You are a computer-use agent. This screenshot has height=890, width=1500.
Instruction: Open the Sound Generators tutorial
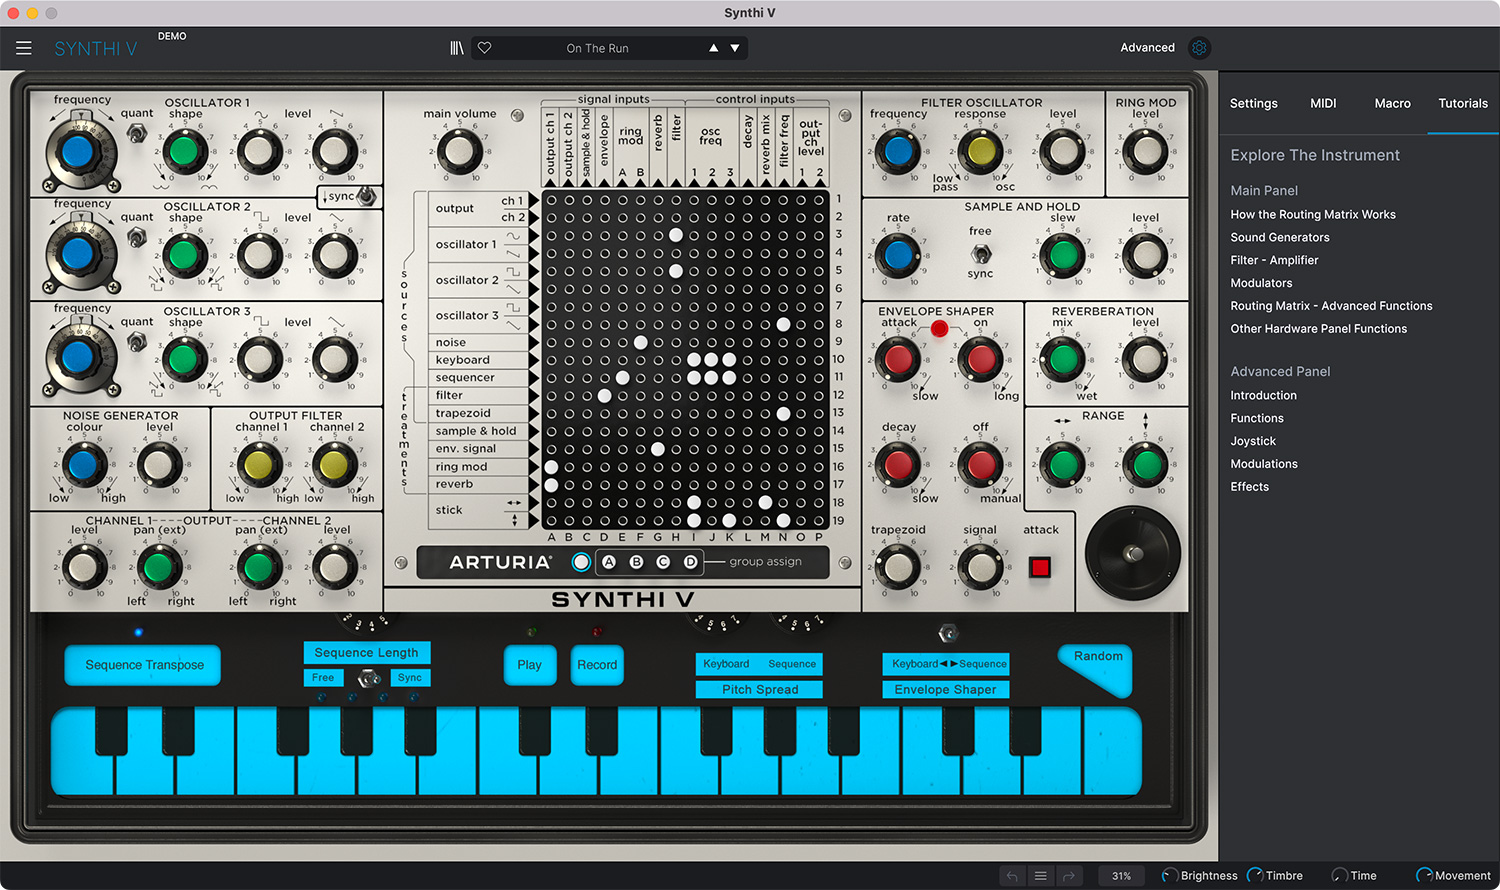[1279, 237]
